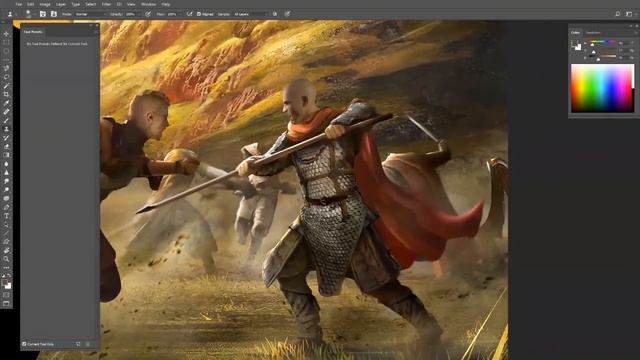Screen dimensions: 640x360
Task: Open the Flow slider dropdown arrow
Action: click(x=180, y=14)
